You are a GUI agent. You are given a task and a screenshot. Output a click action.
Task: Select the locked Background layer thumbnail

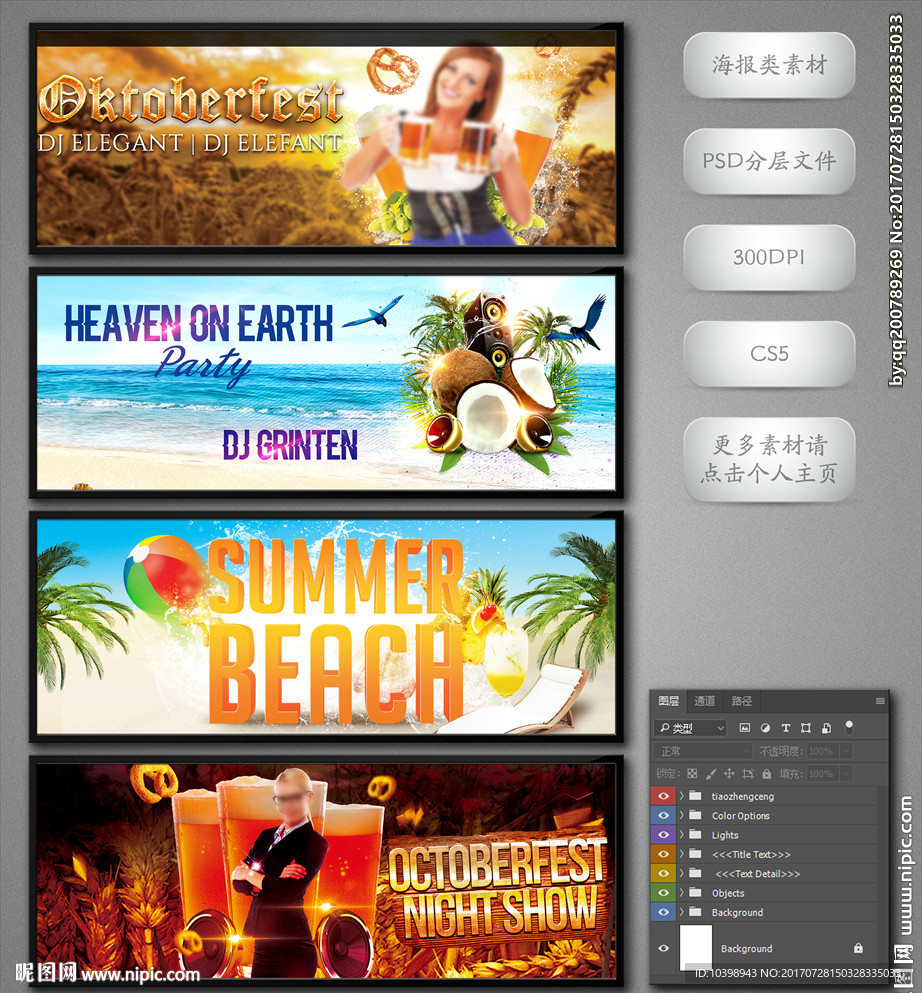pyautogui.click(x=696, y=947)
